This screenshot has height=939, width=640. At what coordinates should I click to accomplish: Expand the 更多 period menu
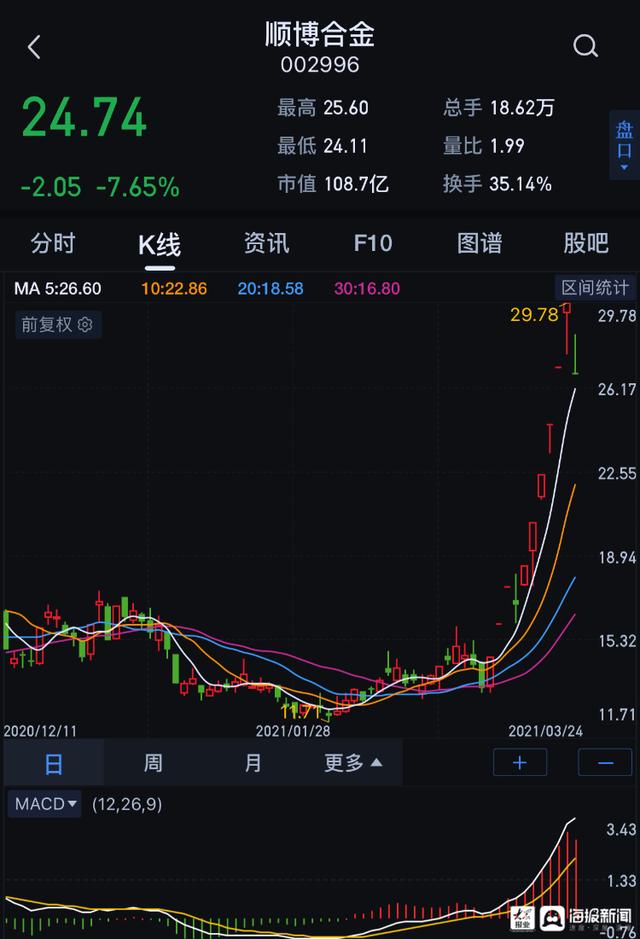(x=353, y=763)
